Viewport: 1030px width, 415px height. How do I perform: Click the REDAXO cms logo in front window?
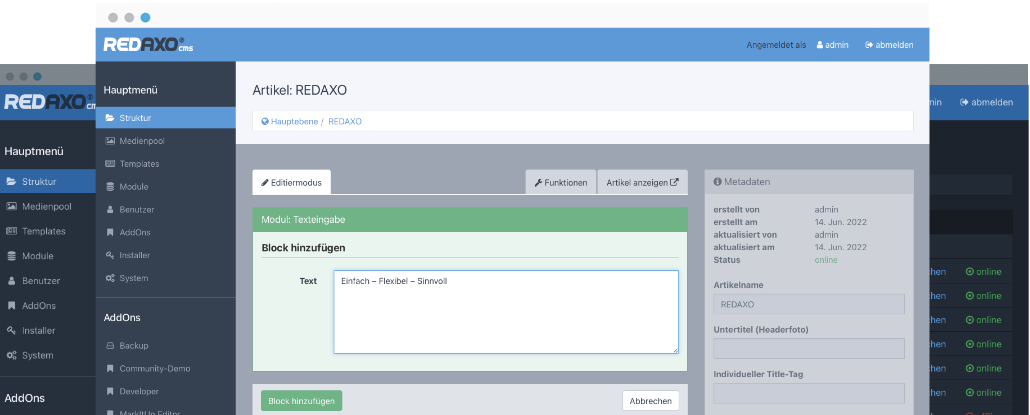click(148, 45)
